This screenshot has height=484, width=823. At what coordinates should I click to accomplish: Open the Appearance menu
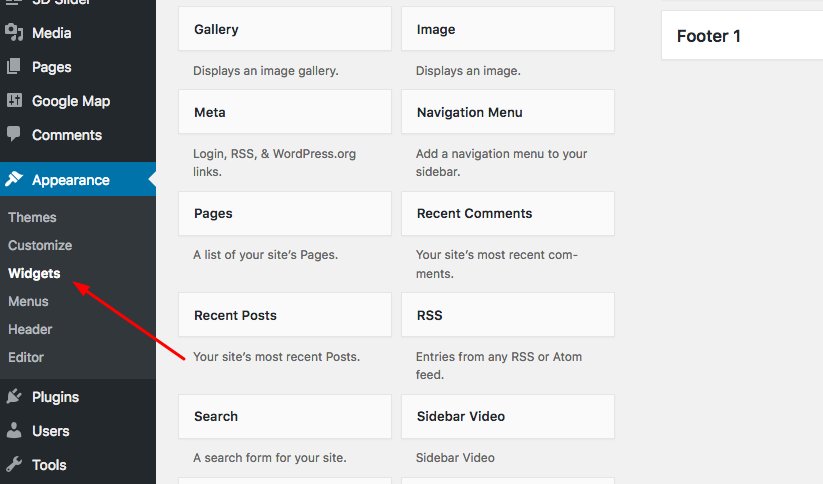pos(78,179)
